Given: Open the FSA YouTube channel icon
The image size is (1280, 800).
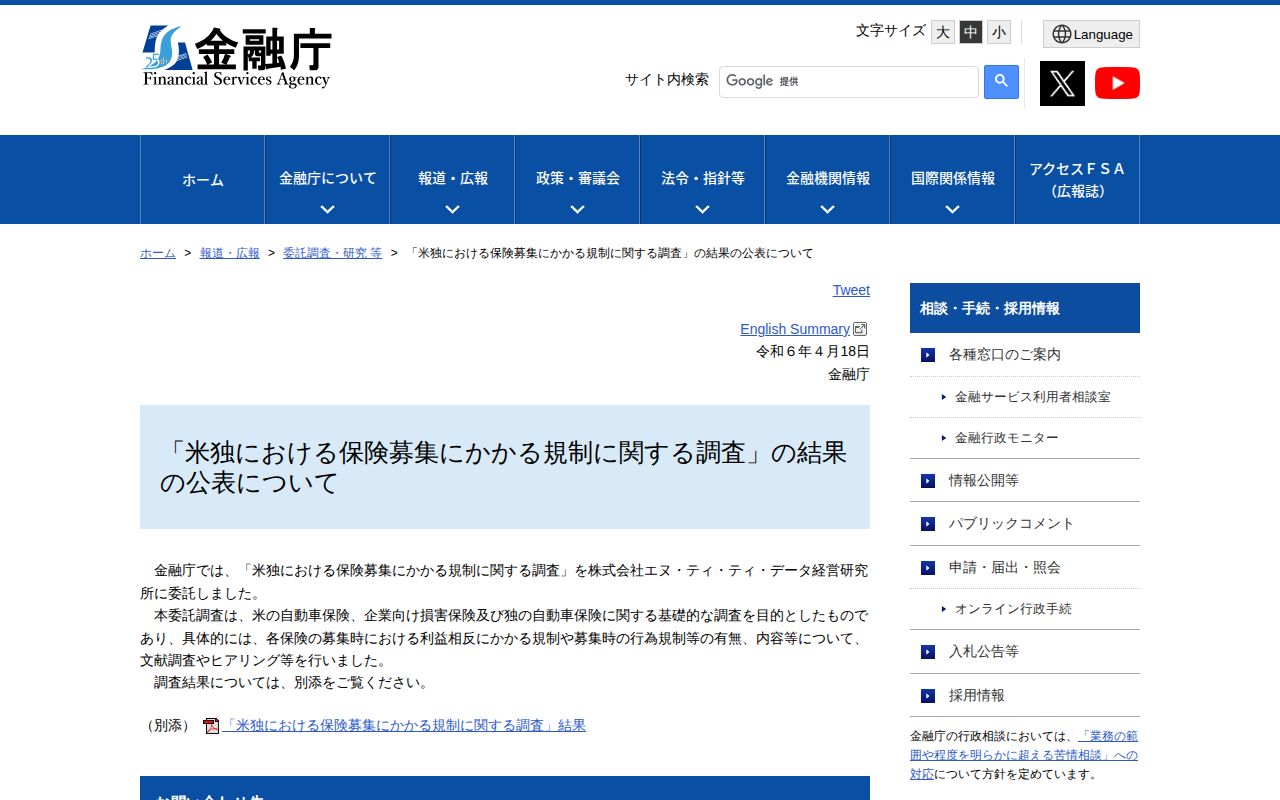Looking at the screenshot, I should [1117, 83].
